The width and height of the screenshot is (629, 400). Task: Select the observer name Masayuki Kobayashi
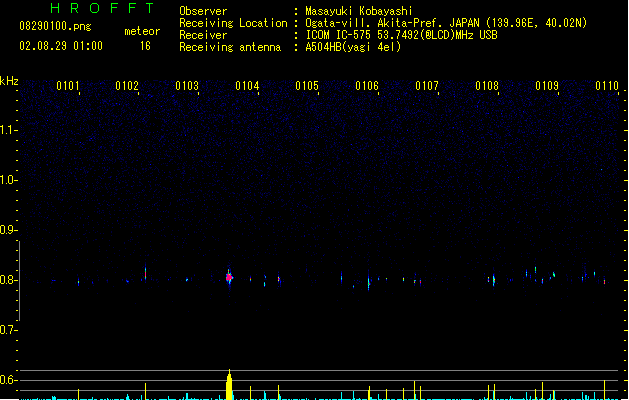coord(359,11)
